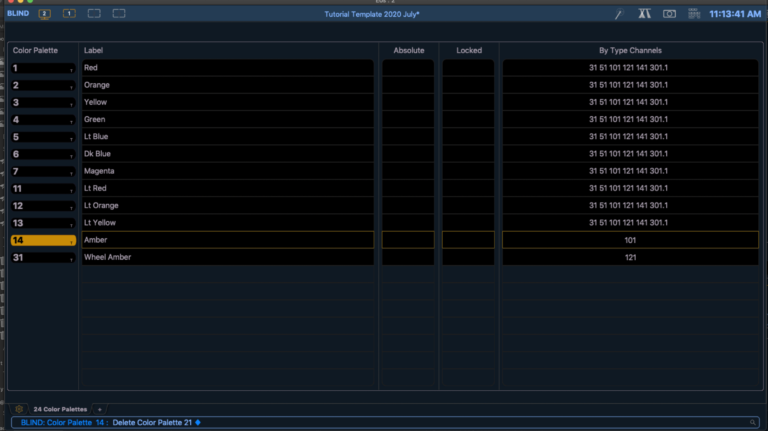Click the fourth empty workspace frame icon
The image size is (768, 431).
pyautogui.click(x=119, y=14)
